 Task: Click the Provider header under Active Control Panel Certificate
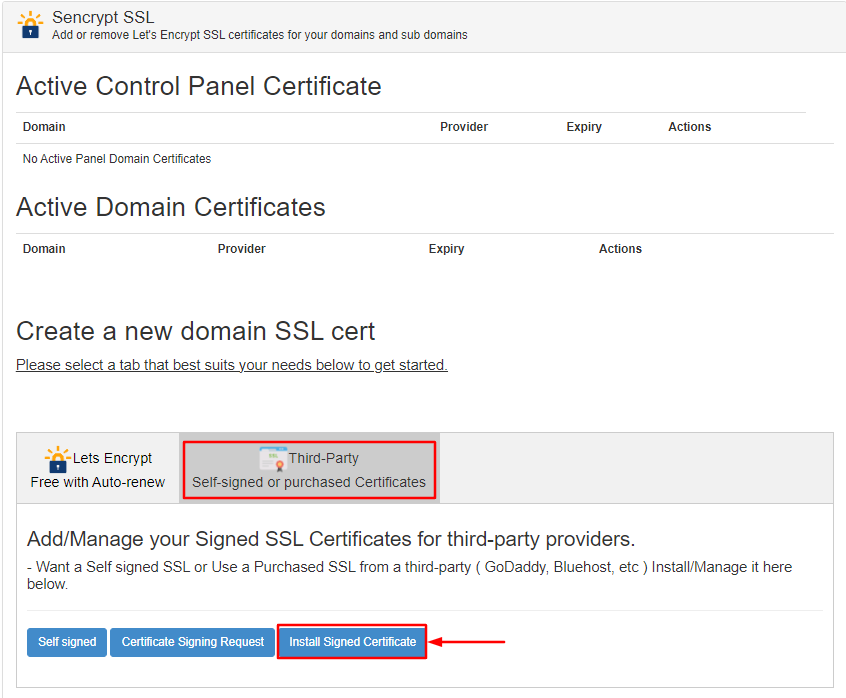(x=464, y=127)
